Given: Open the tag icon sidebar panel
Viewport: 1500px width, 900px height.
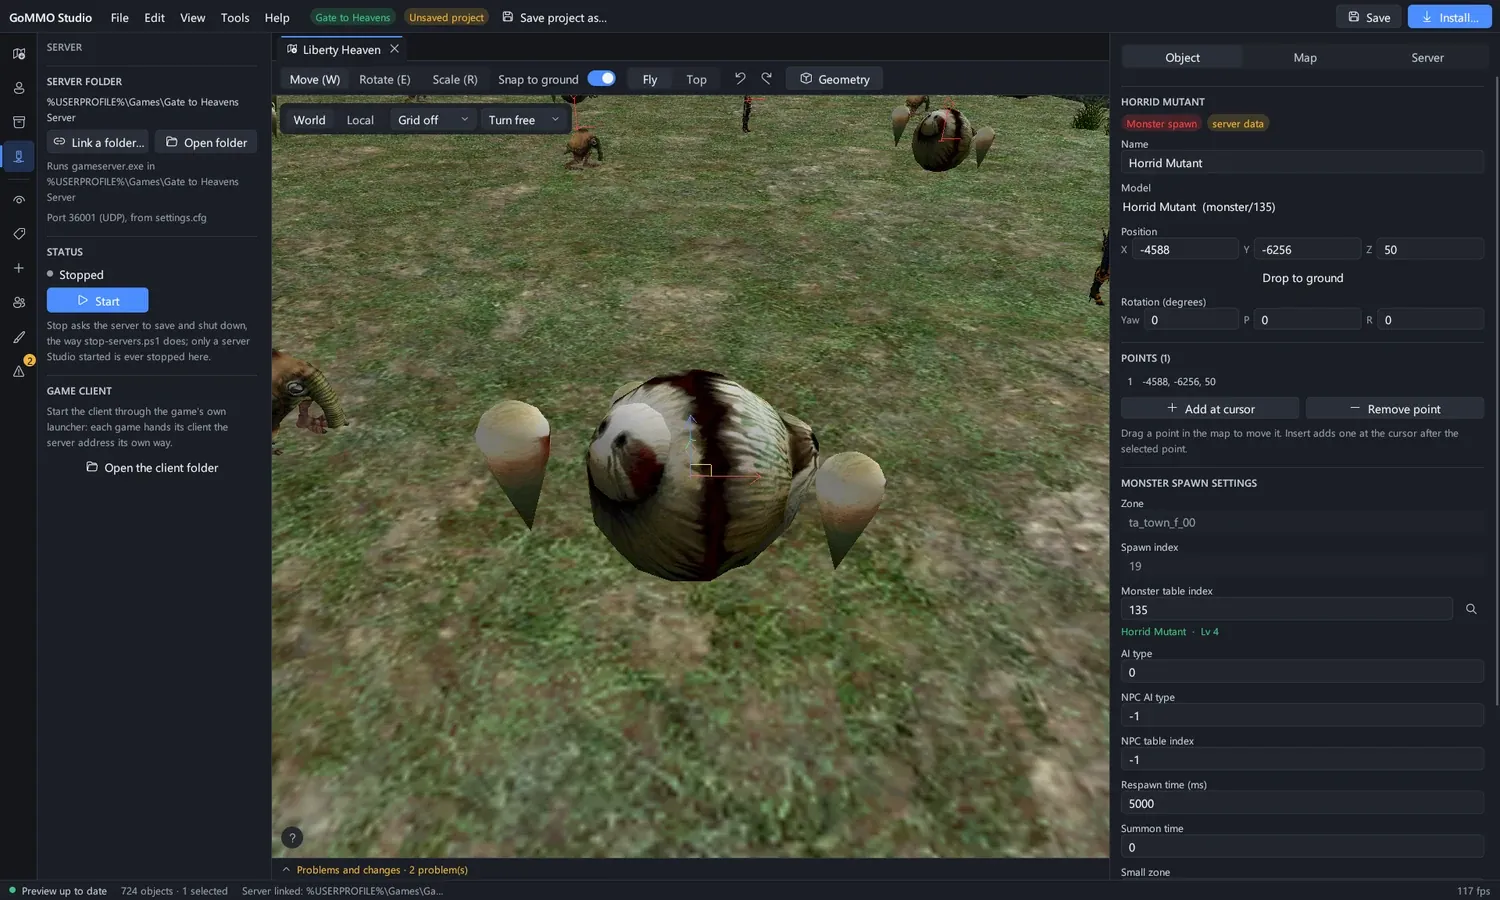Looking at the screenshot, I should [18, 234].
